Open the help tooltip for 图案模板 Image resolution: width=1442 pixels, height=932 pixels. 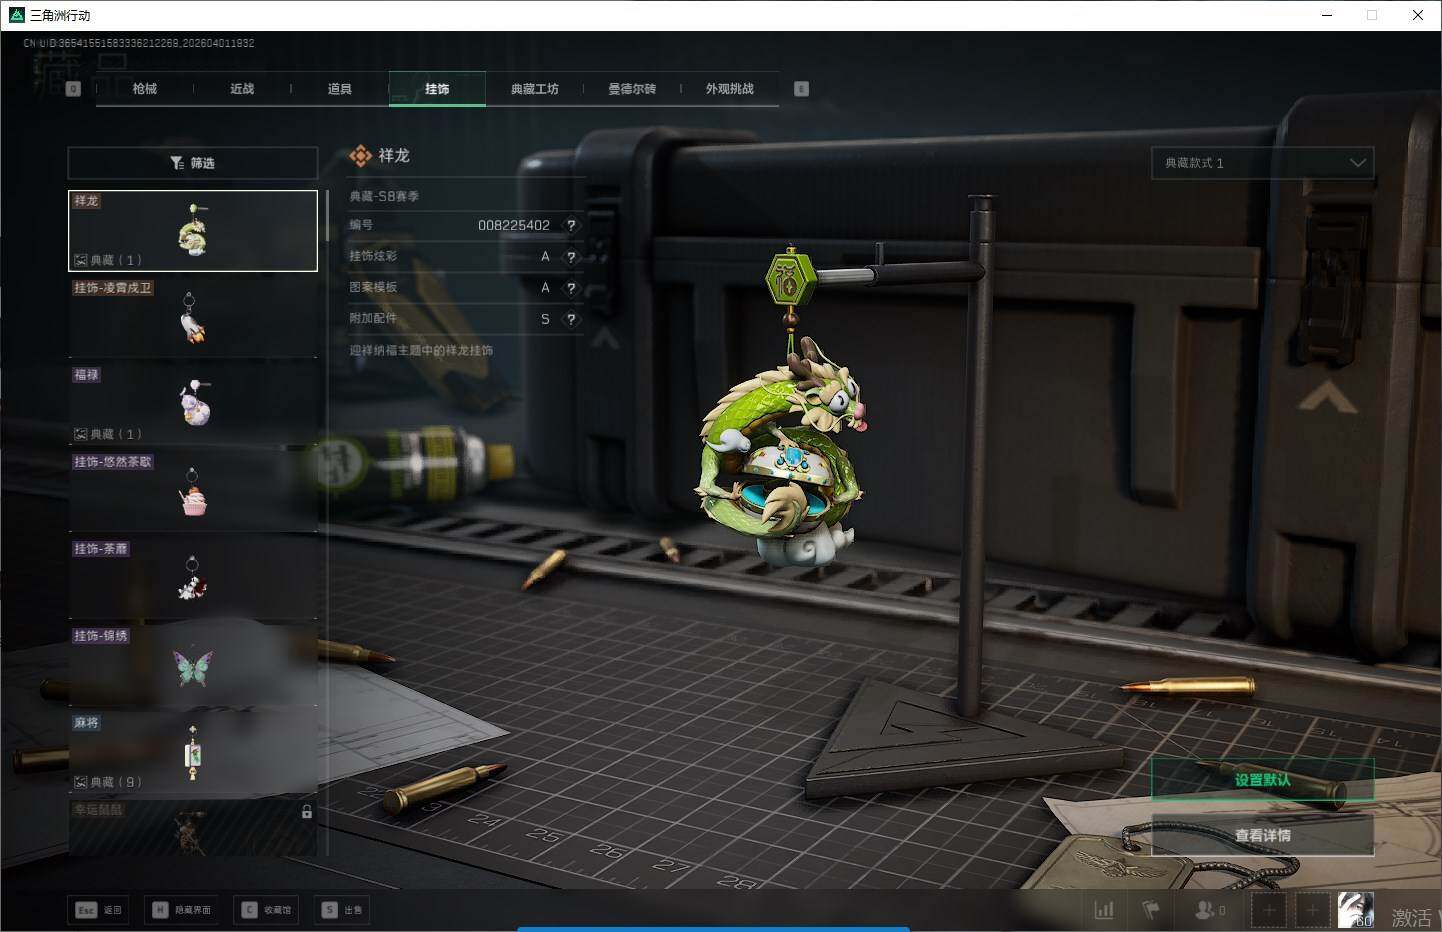571,288
